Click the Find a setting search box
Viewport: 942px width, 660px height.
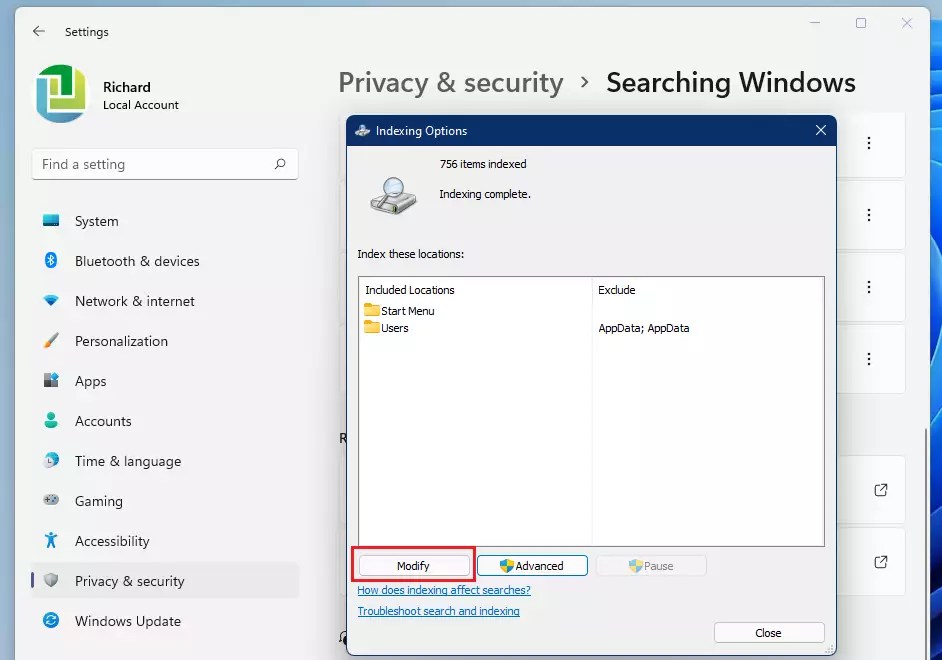coord(164,164)
